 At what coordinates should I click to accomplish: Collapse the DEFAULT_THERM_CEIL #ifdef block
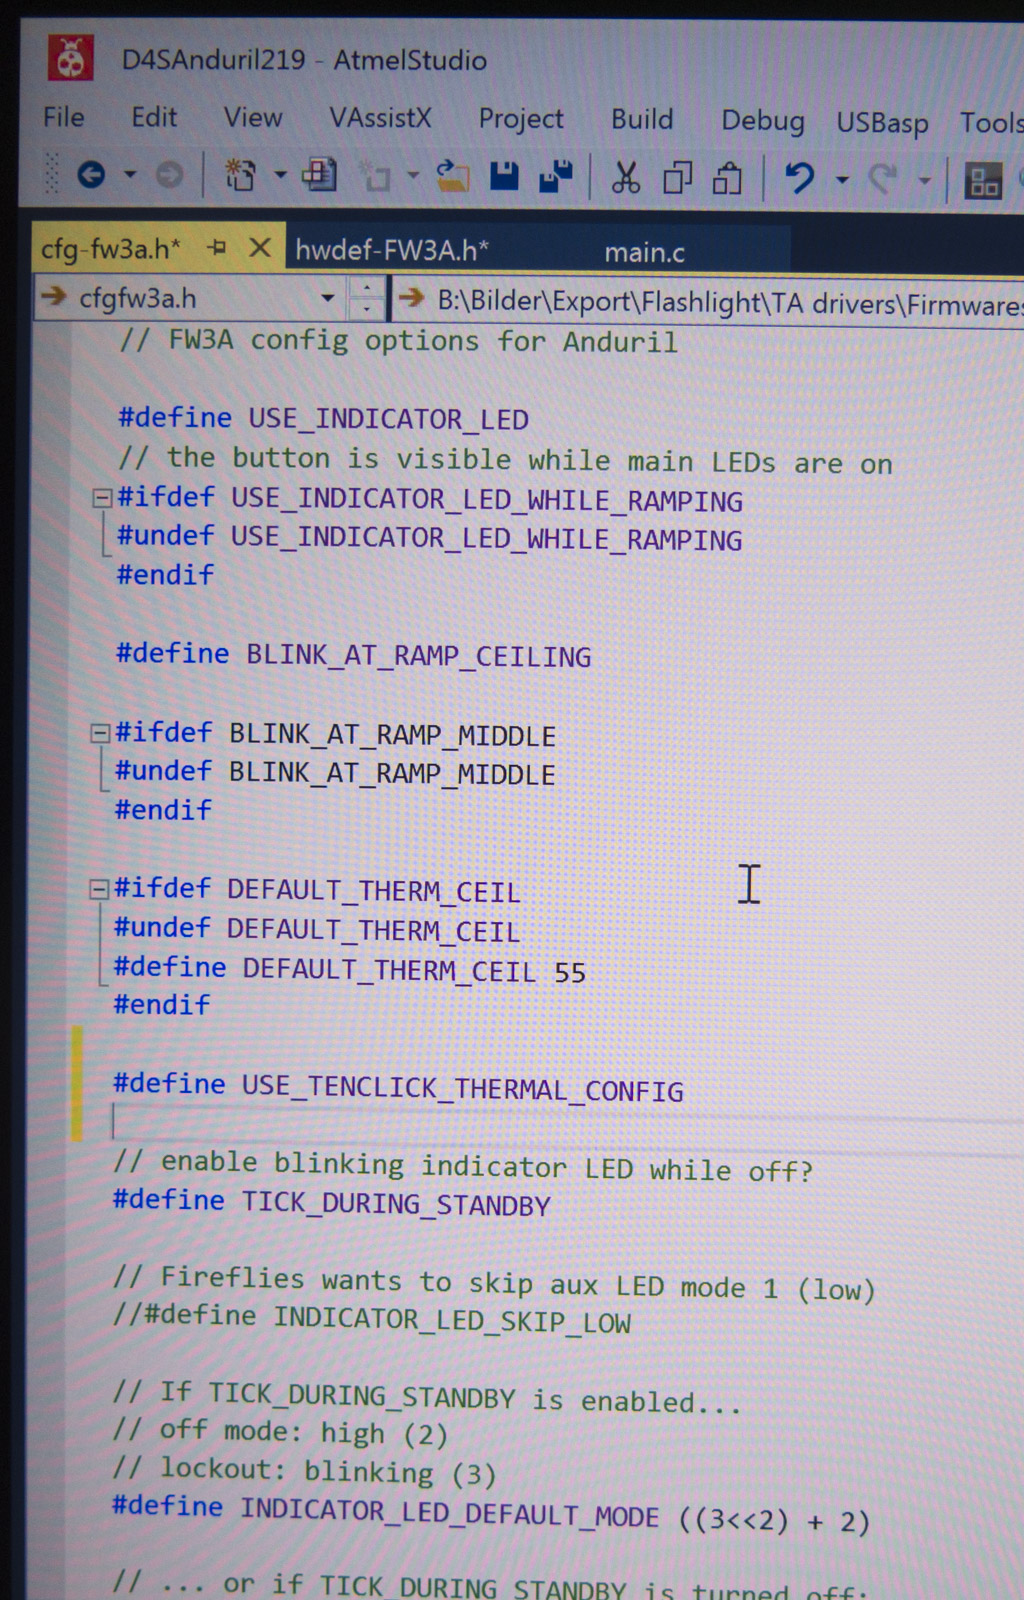click(98, 888)
